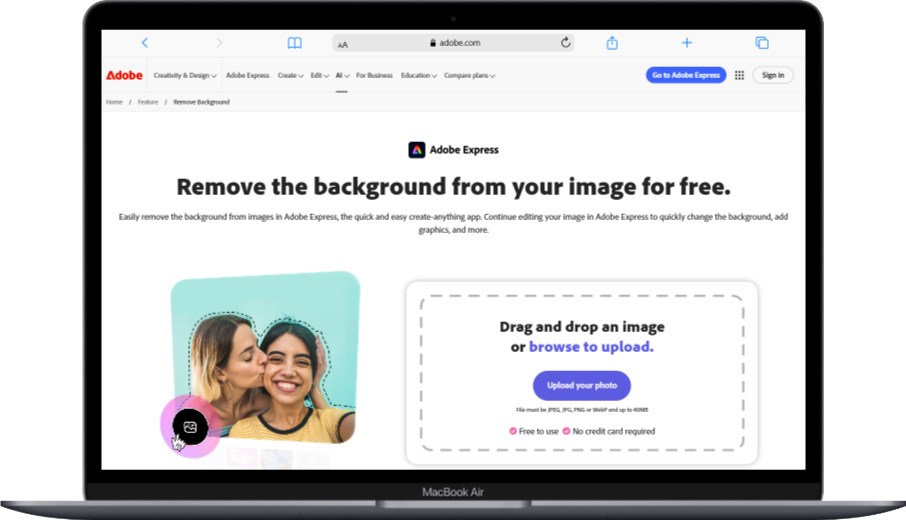
Task: Reload the page with the refresh icon
Action: (566, 42)
